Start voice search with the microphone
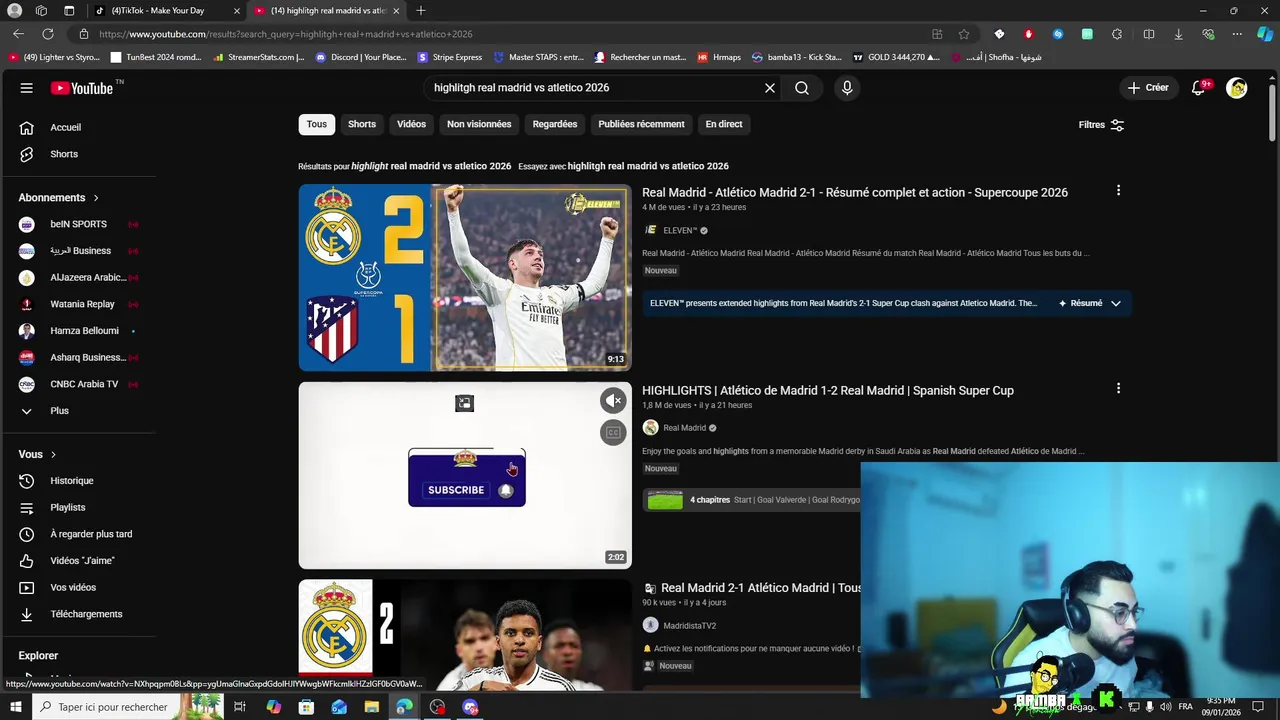1280x720 pixels. (x=847, y=88)
